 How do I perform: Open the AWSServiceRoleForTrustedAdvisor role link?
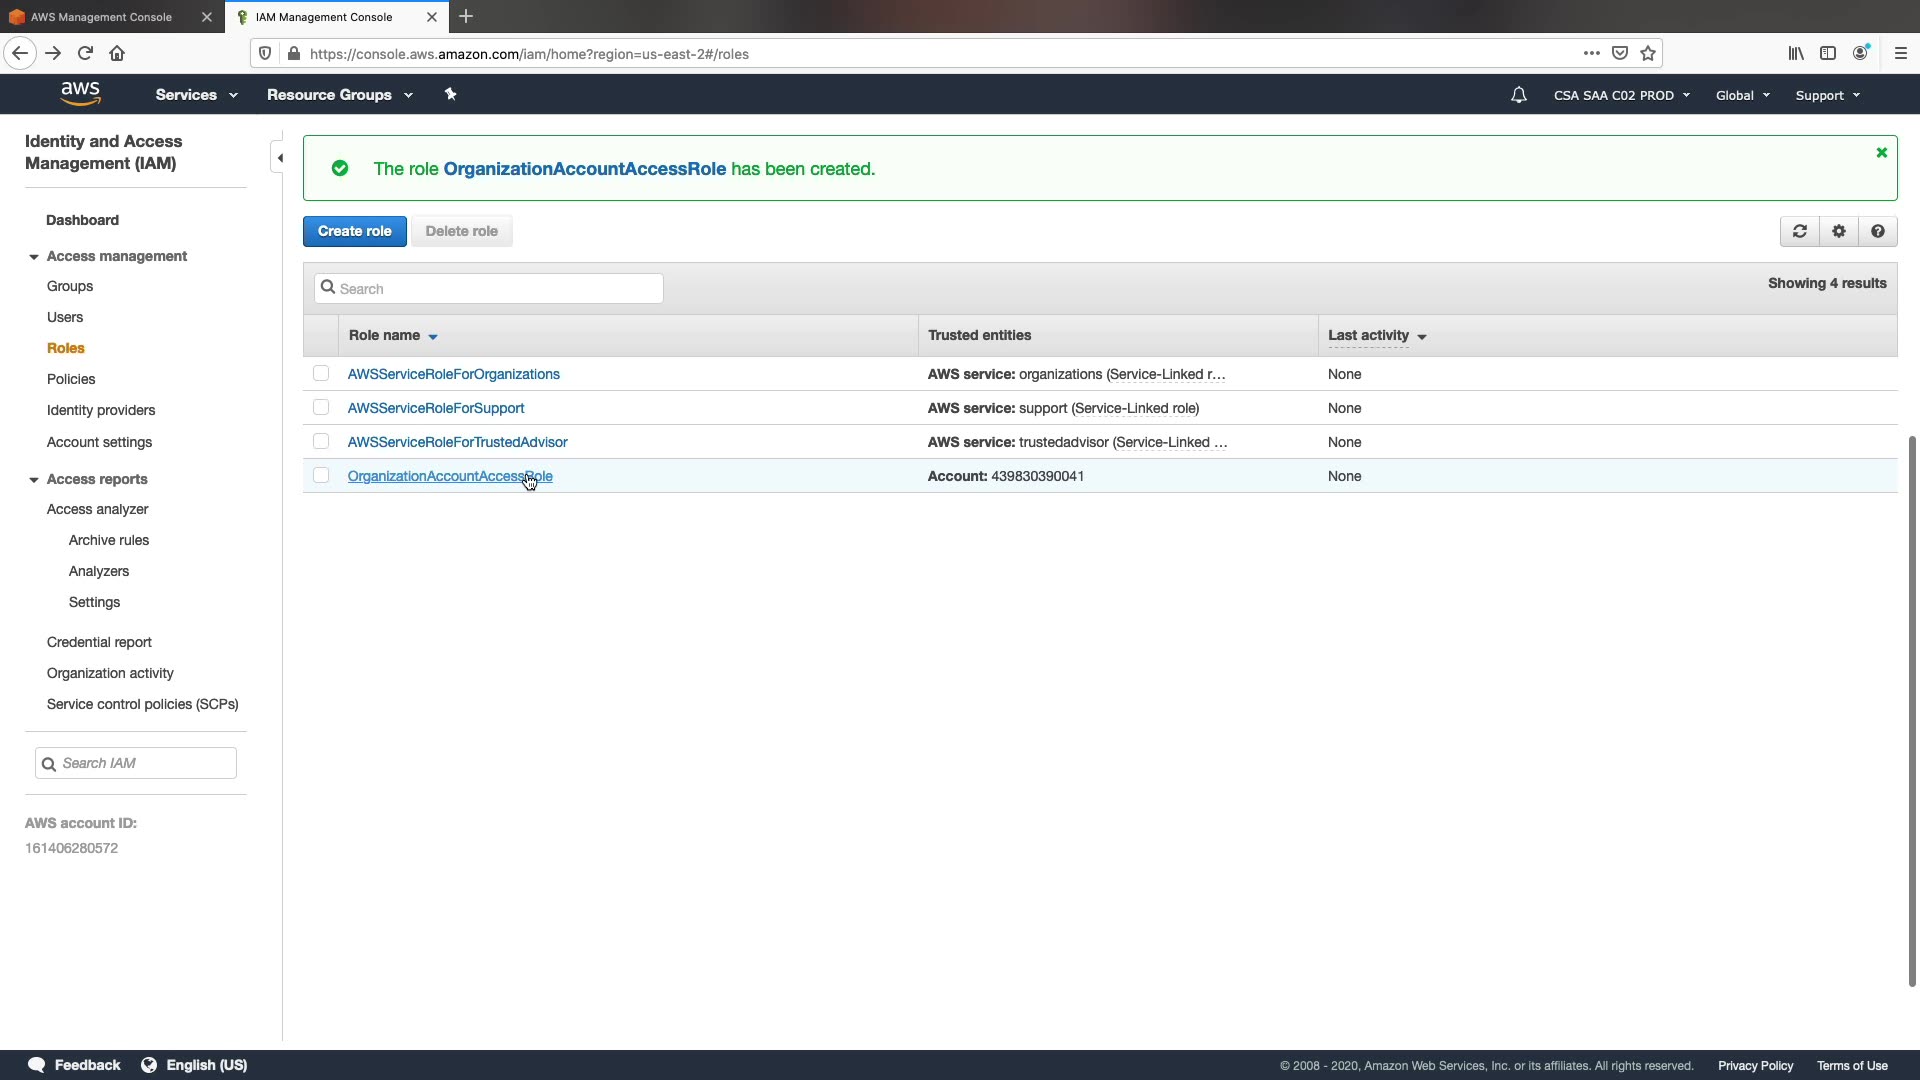click(x=457, y=442)
